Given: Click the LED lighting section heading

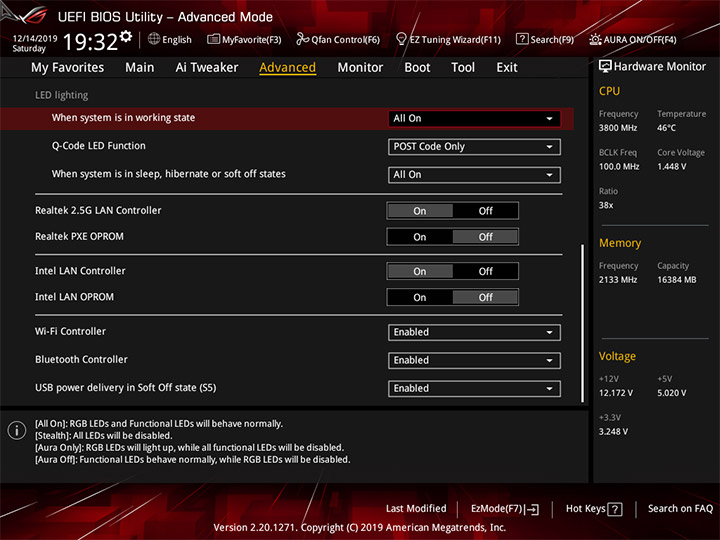Looking at the screenshot, I should pyautogui.click(x=62, y=95).
